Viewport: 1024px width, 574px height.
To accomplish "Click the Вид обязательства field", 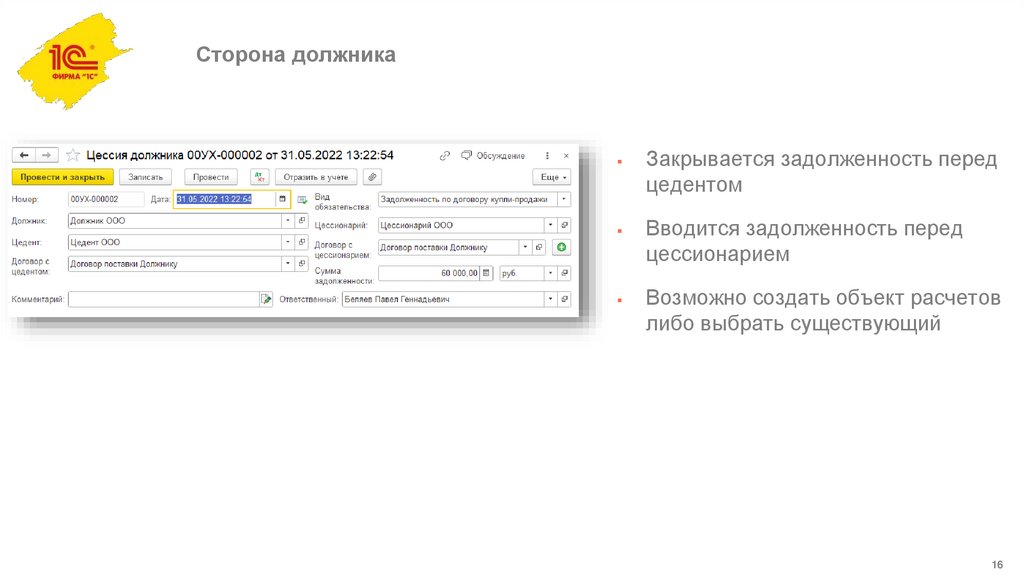I will click(x=468, y=199).
